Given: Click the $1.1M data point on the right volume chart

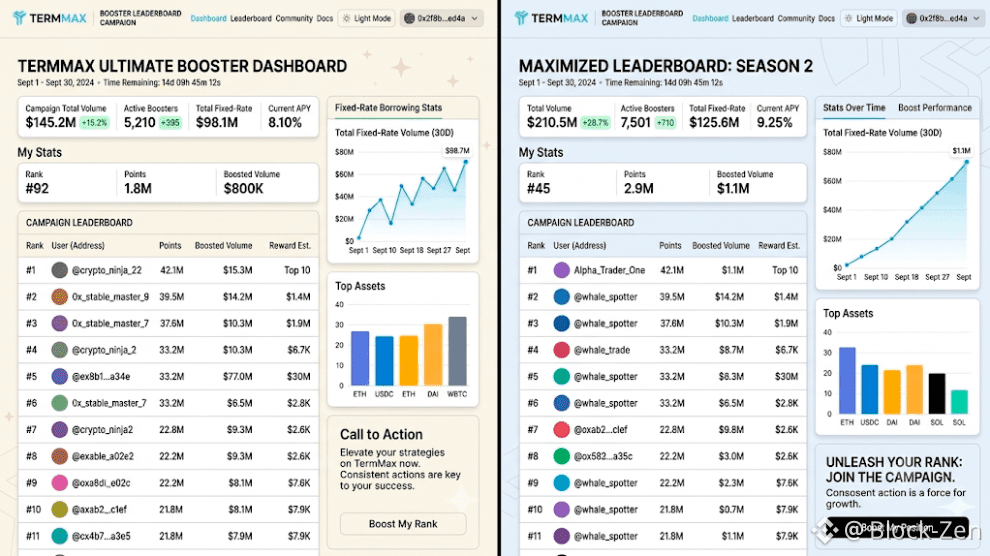Looking at the screenshot, I should pos(967,162).
